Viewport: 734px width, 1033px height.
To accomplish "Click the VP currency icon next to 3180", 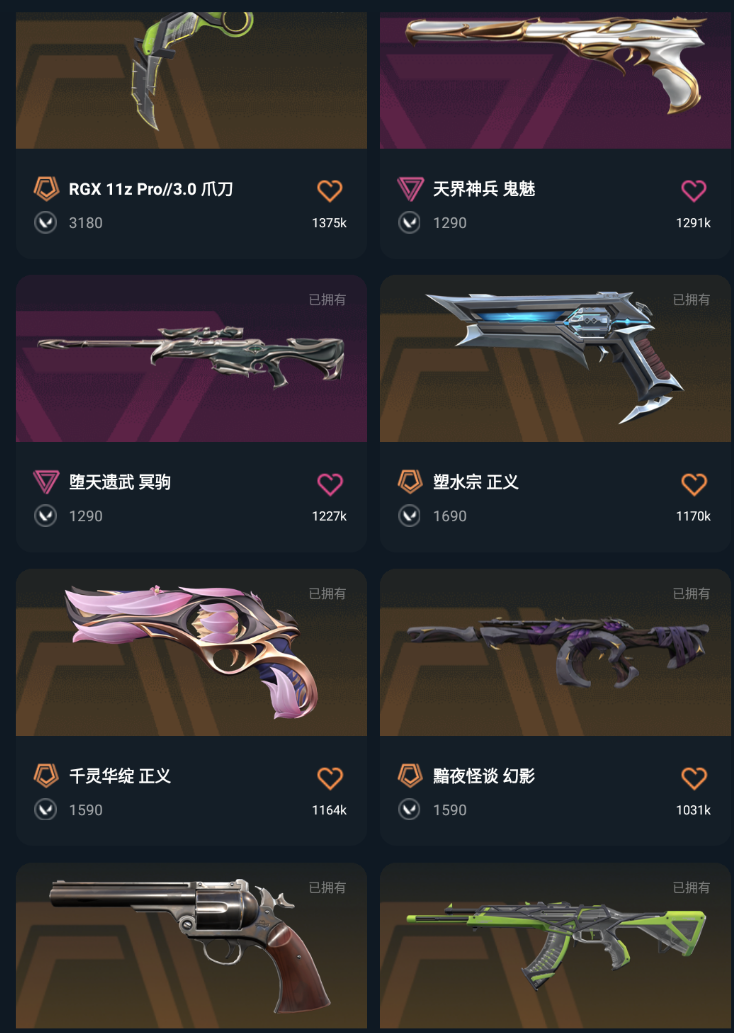I will [45, 223].
